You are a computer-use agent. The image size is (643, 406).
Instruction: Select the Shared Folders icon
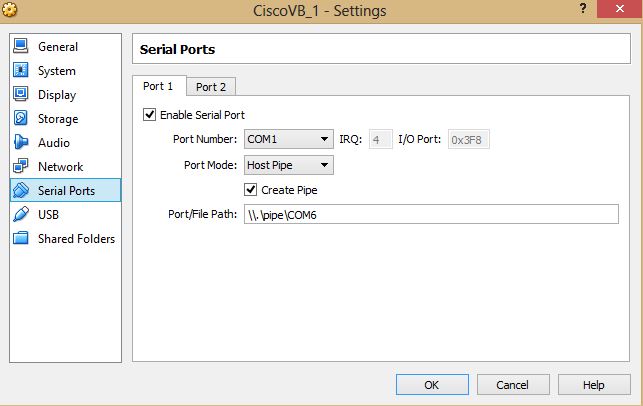pyautogui.click(x=20, y=239)
